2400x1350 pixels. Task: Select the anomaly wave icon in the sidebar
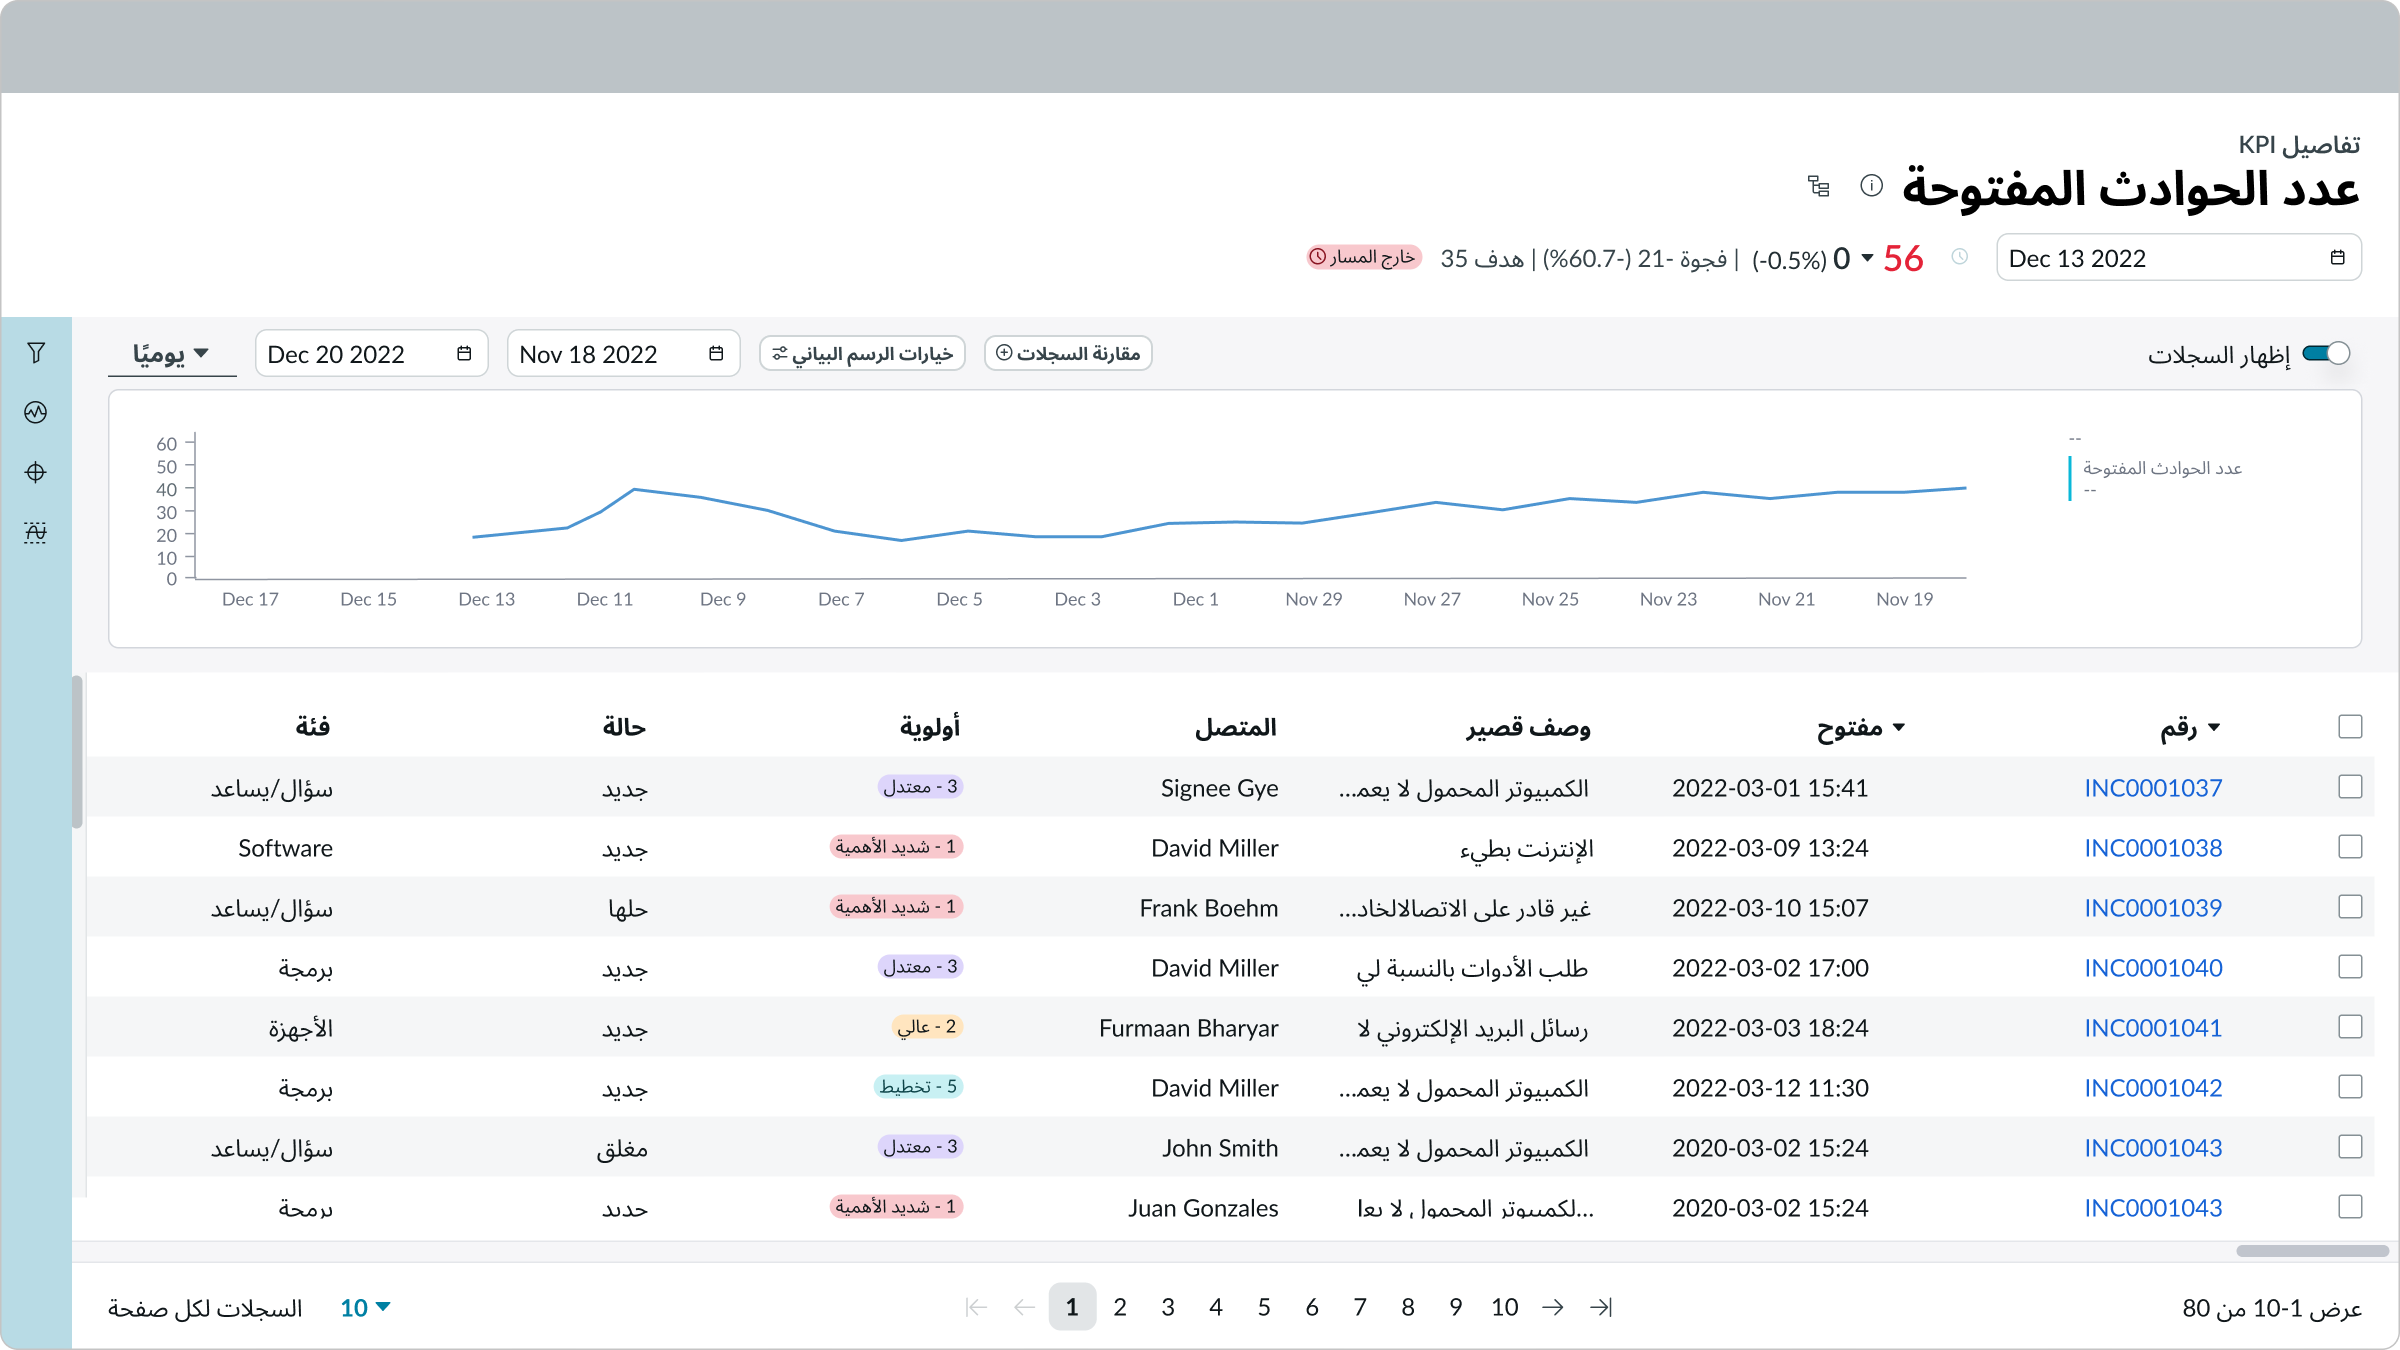[x=36, y=532]
